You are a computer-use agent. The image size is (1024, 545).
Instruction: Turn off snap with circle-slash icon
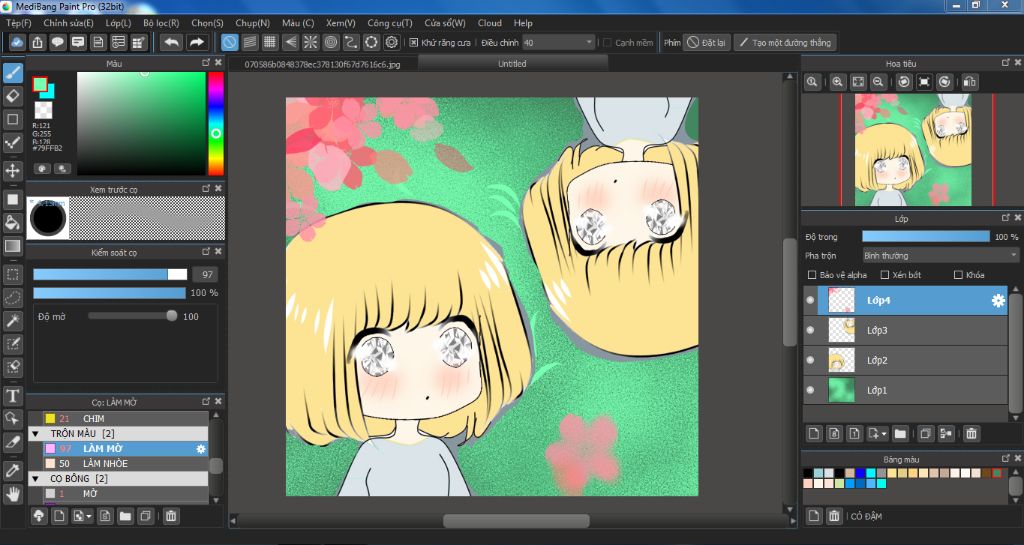pyautogui.click(x=229, y=42)
